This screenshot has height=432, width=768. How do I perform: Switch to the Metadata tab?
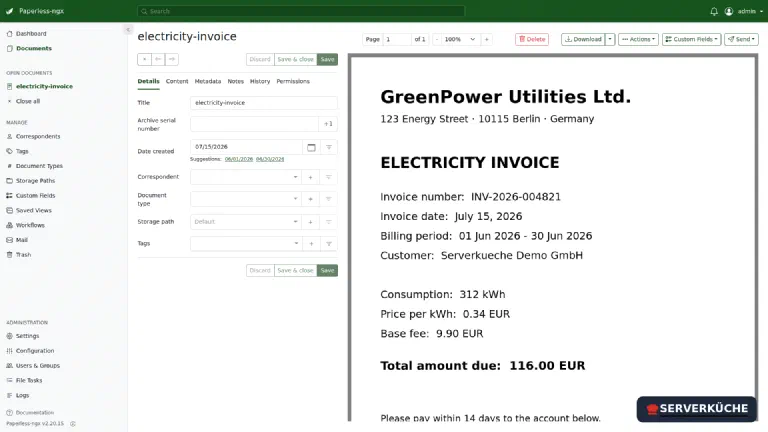(x=208, y=81)
